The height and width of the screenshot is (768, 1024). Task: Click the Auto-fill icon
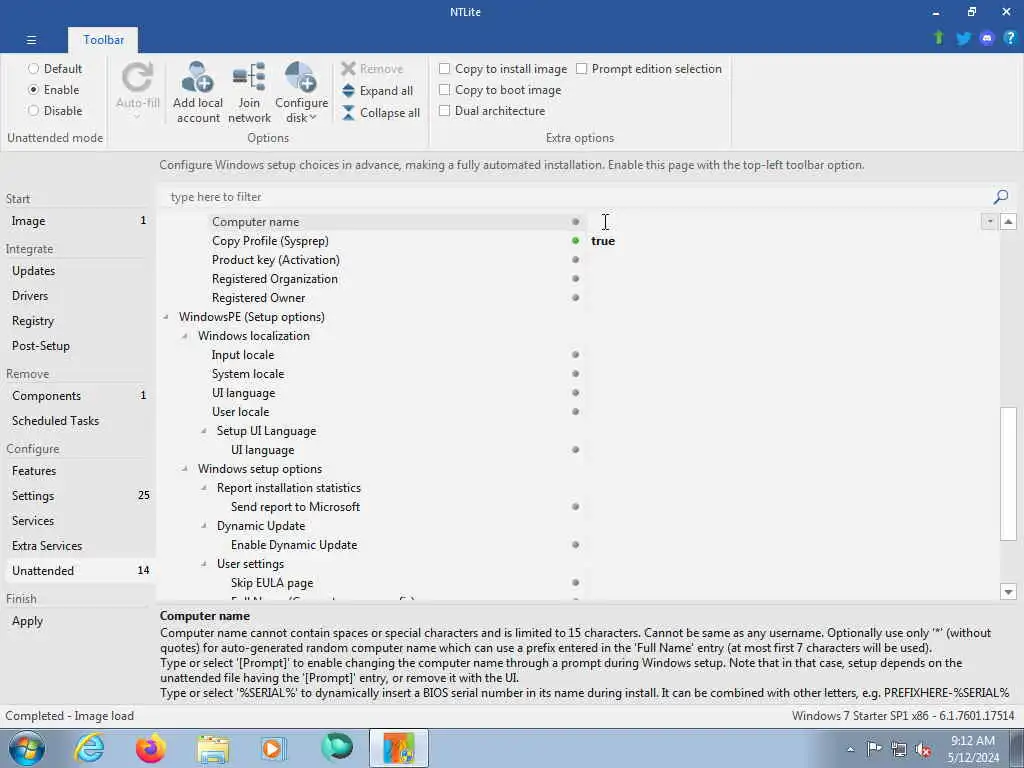point(137,78)
